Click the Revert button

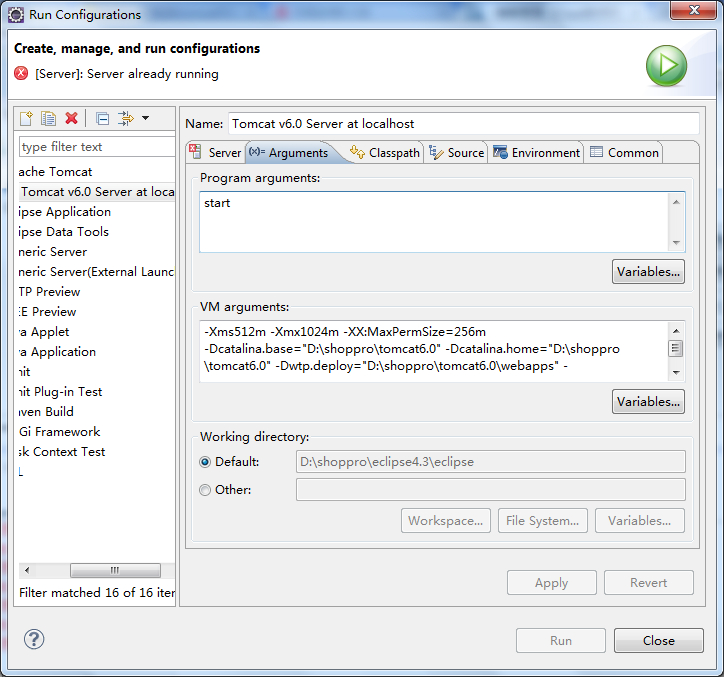pyautogui.click(x=649, y=582)
